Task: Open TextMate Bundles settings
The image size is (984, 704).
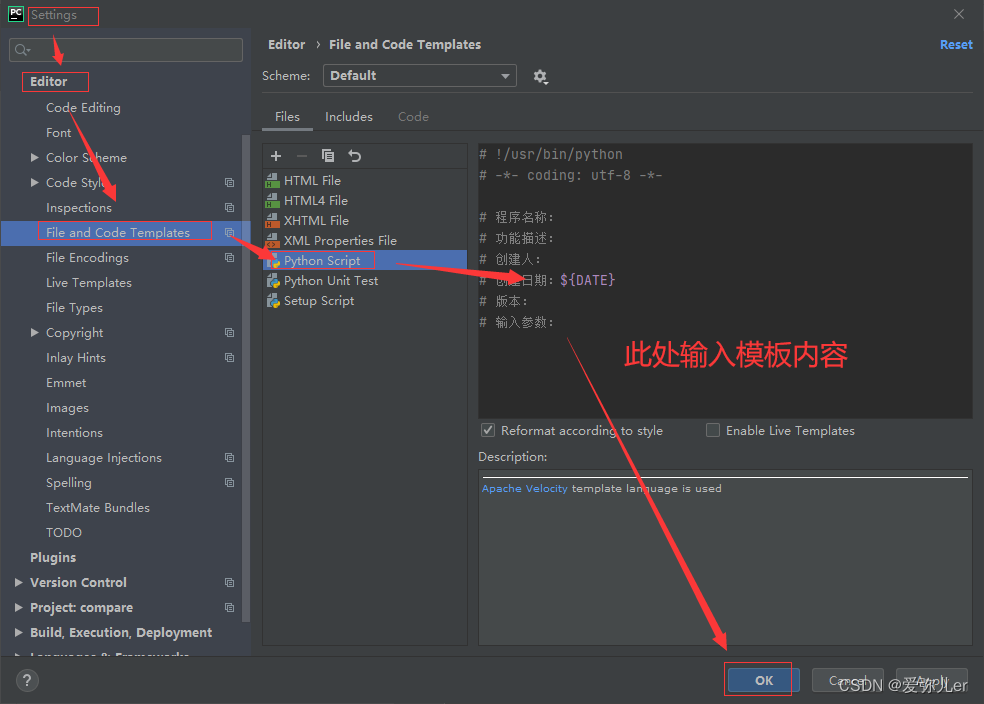Action: point(98,508)
